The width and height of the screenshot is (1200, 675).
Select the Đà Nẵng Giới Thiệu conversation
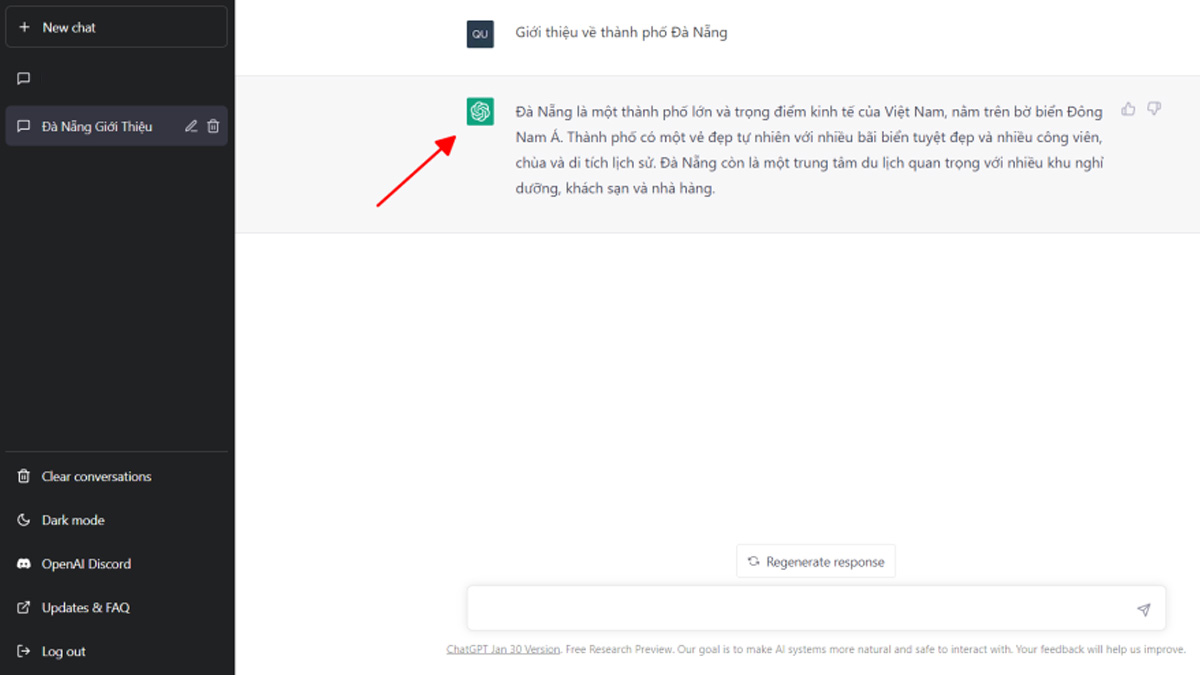(97, 127)
